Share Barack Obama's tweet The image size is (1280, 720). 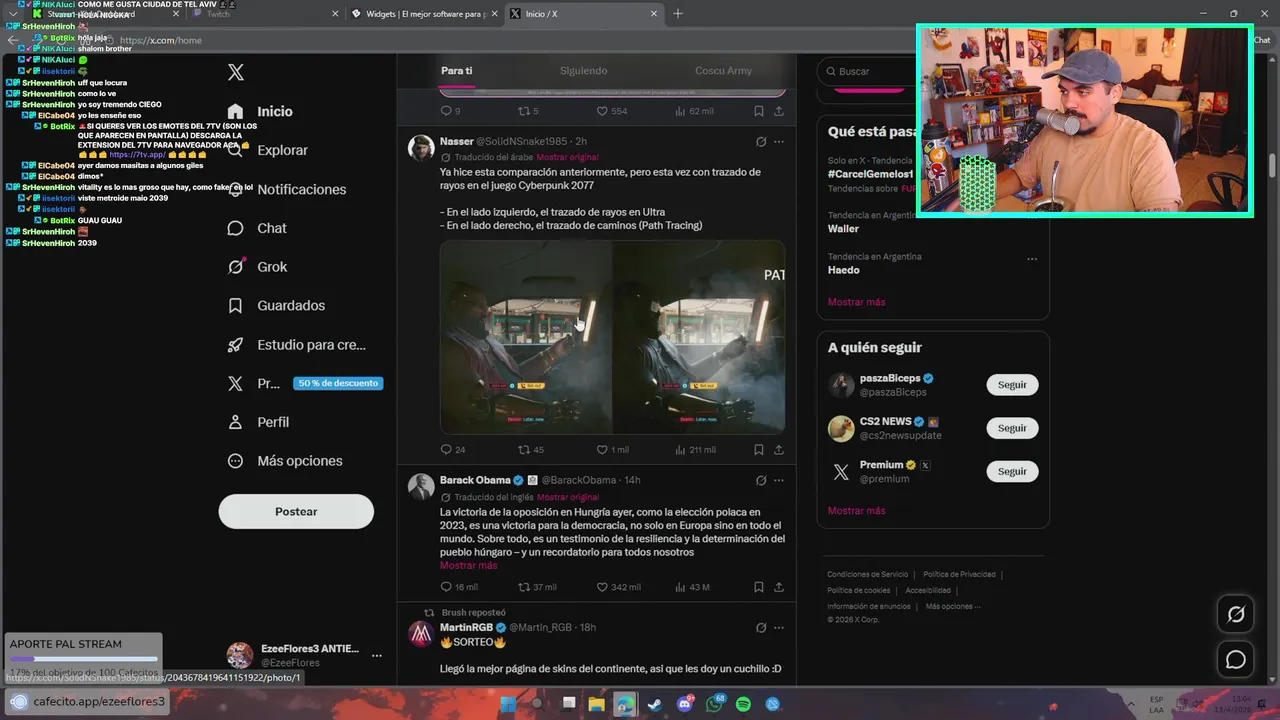[779, 587]
